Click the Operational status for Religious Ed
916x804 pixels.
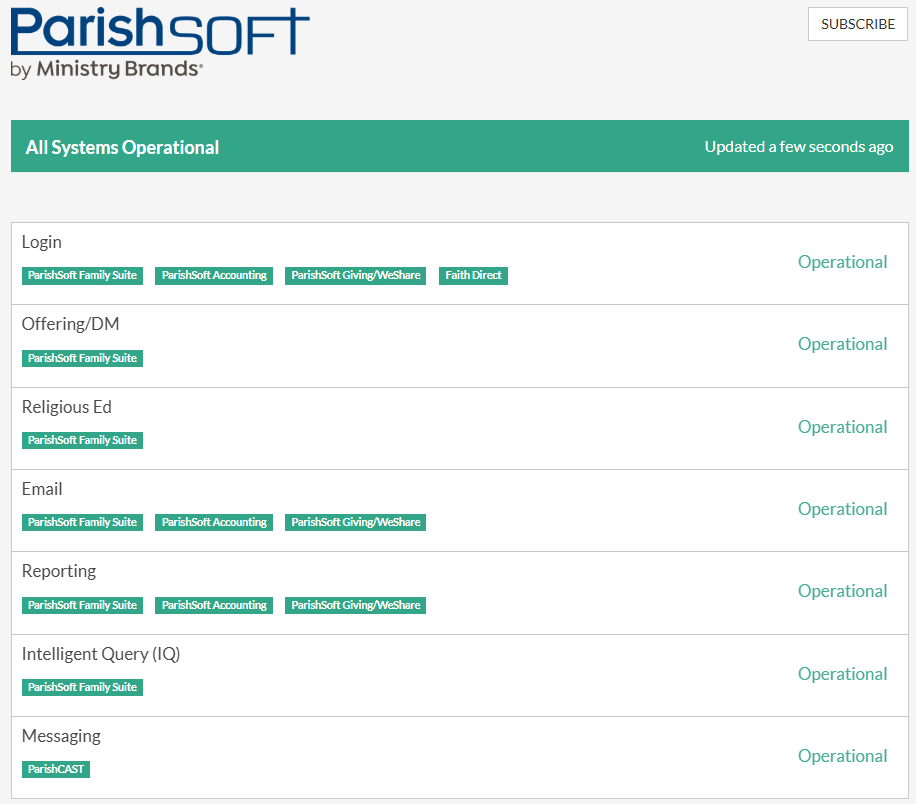point(842,427)
